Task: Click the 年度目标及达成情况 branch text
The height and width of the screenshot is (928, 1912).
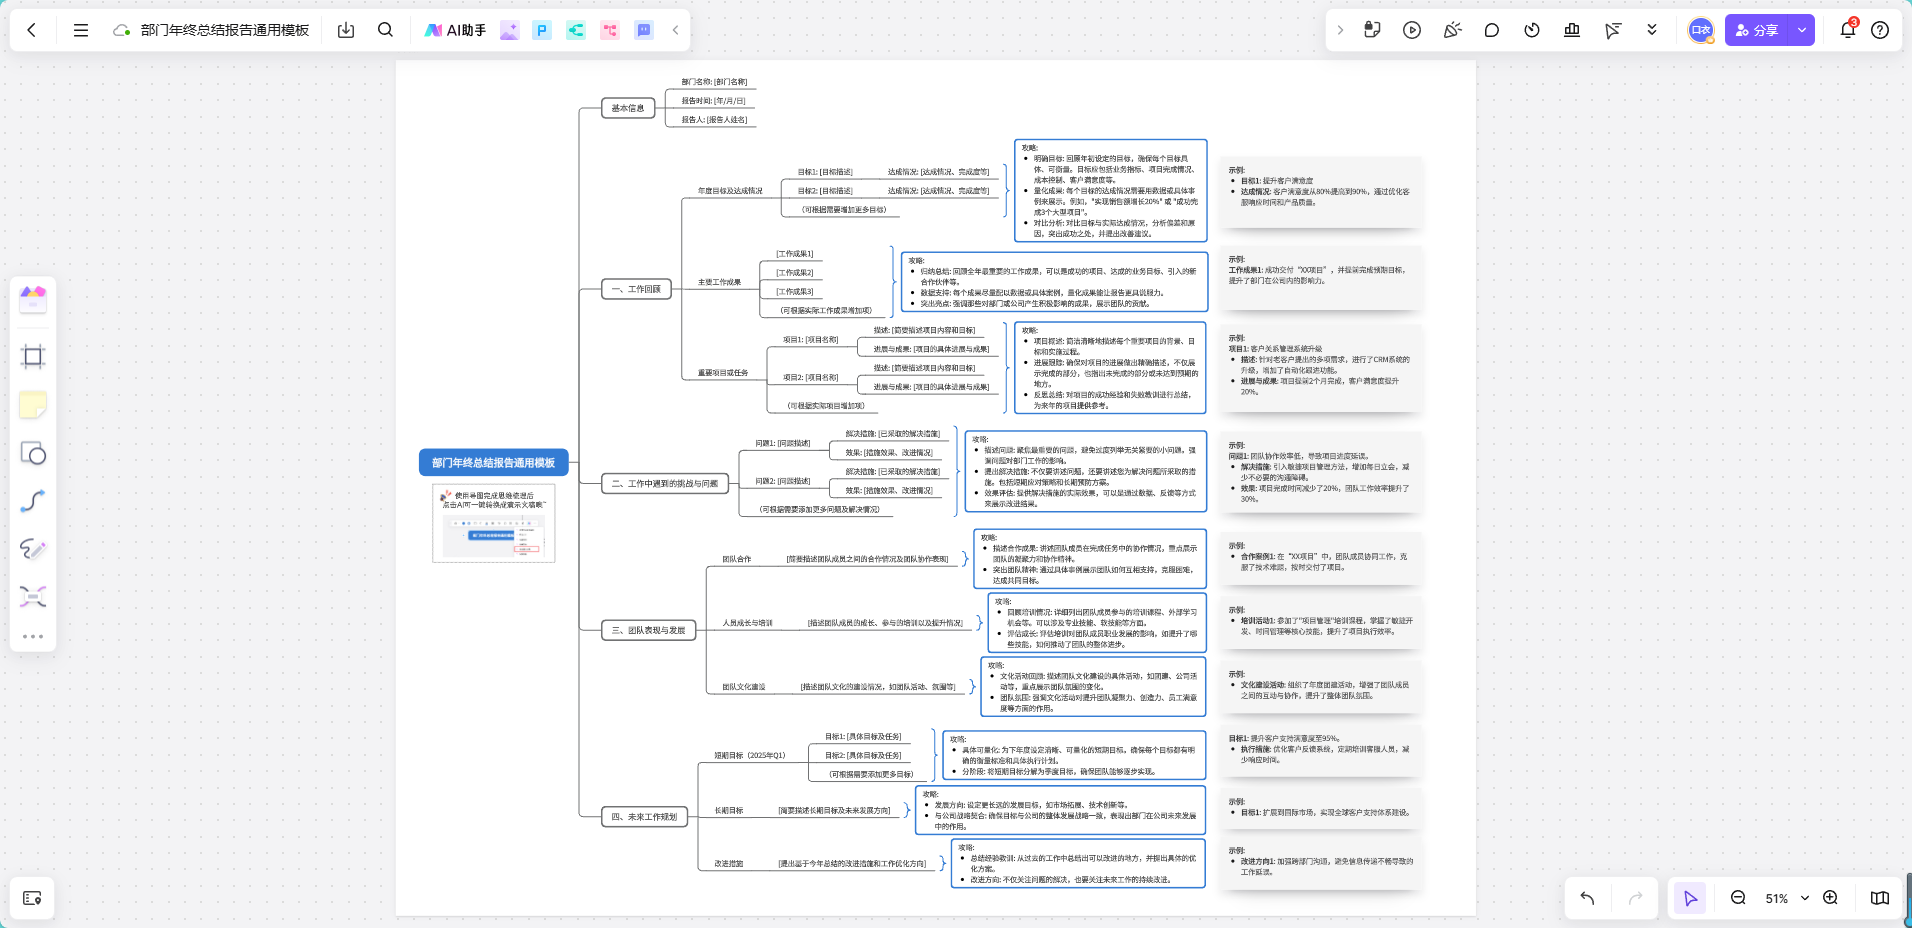Action: [x=730, y=190]
